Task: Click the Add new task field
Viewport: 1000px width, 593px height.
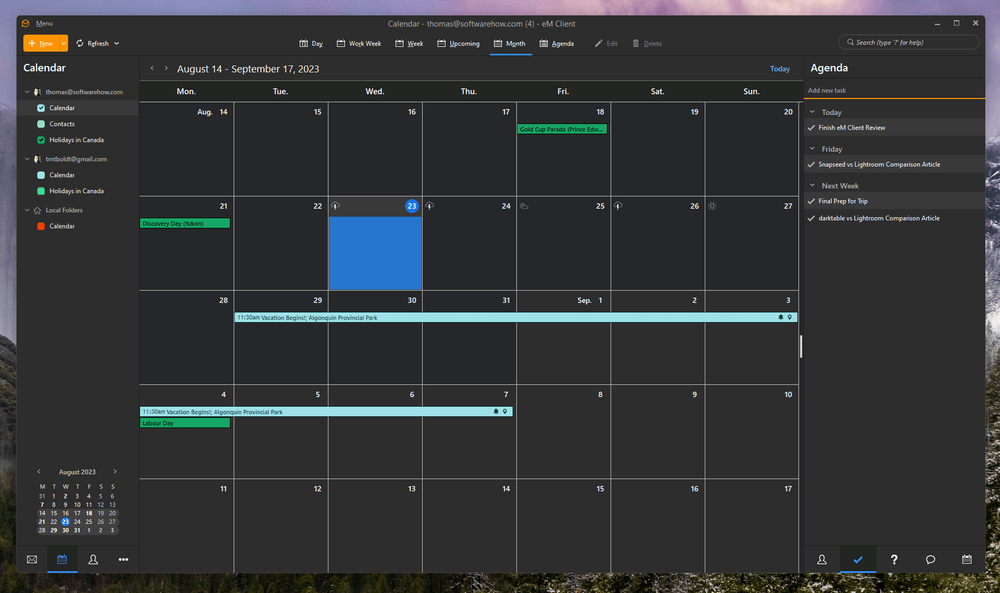Action: point(893,91)
